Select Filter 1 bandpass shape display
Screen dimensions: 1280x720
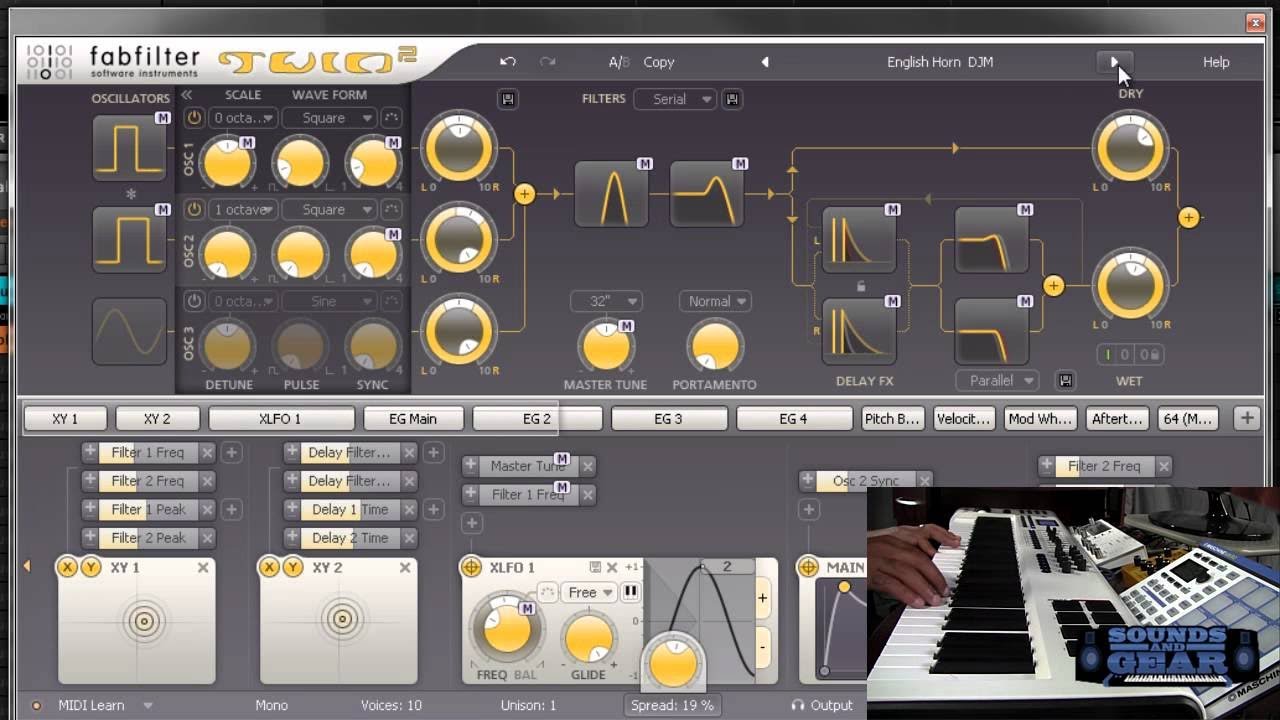pyautogui.click(x=611, y=194)
